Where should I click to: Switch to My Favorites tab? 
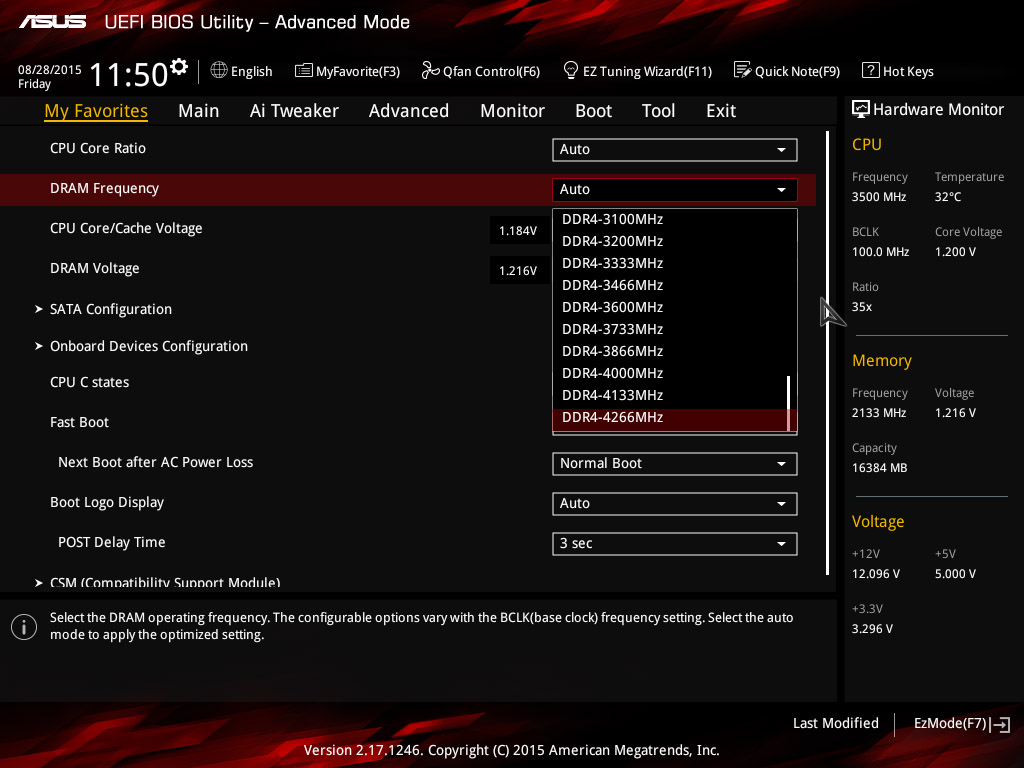click(96, 111)
